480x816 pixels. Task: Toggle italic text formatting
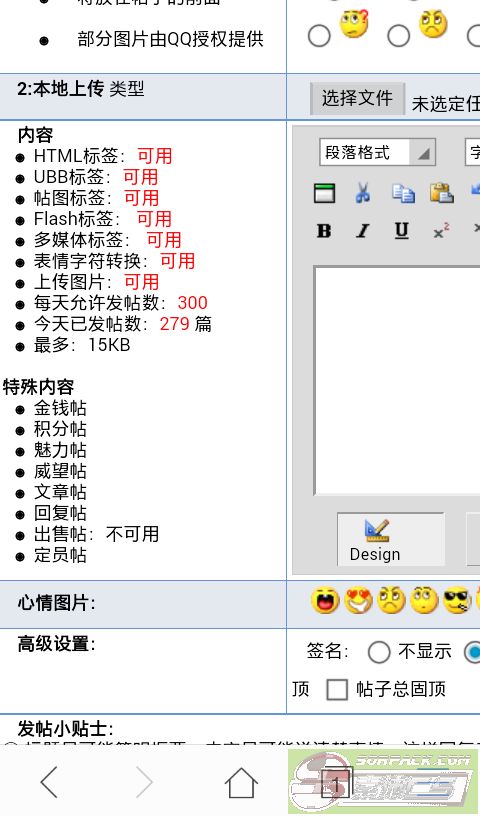click(363, 231)
